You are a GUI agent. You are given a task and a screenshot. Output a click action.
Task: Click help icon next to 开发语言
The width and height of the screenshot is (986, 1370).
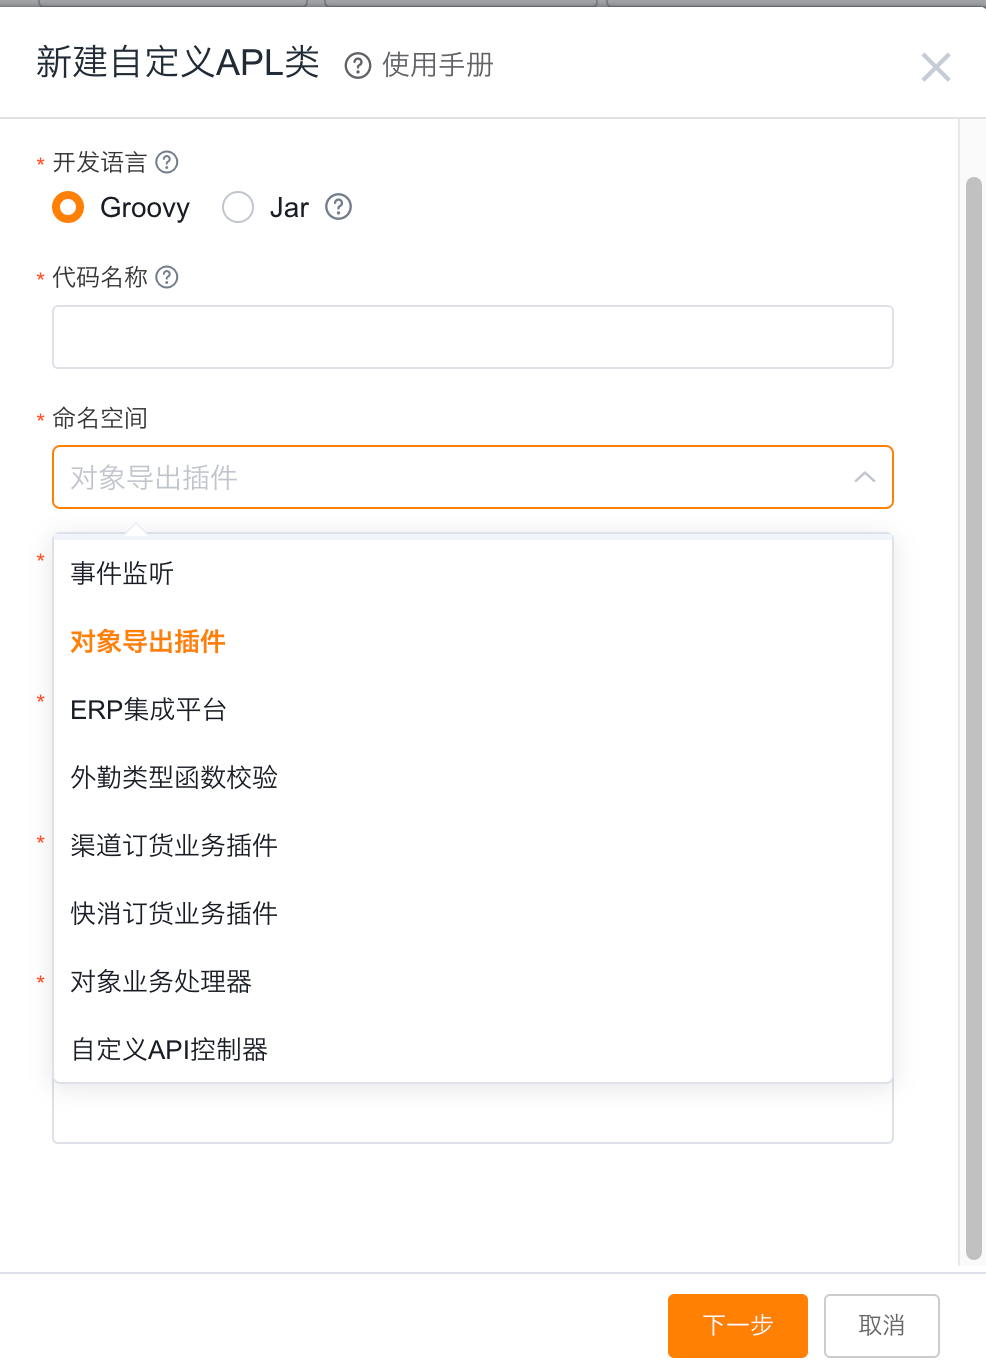(167, 162)
